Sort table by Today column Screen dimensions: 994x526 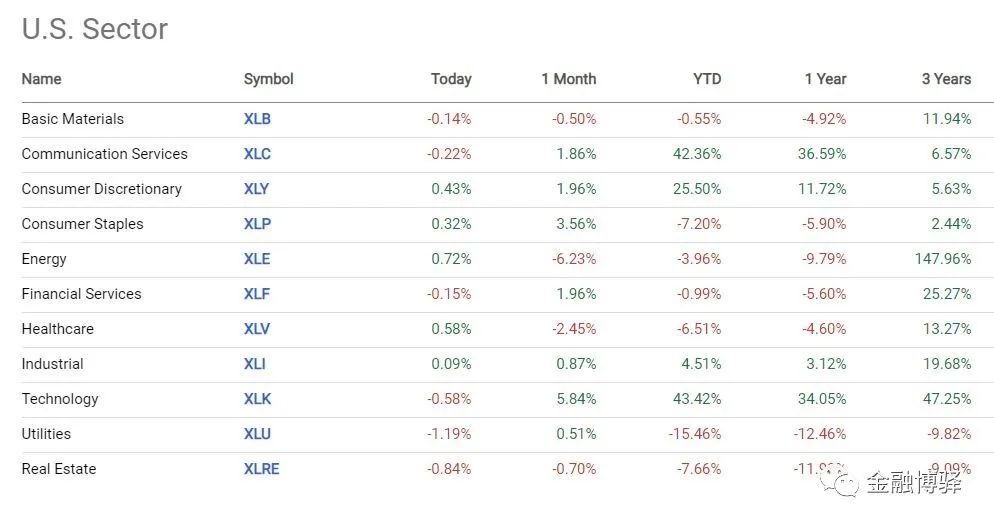coord(451,79)
